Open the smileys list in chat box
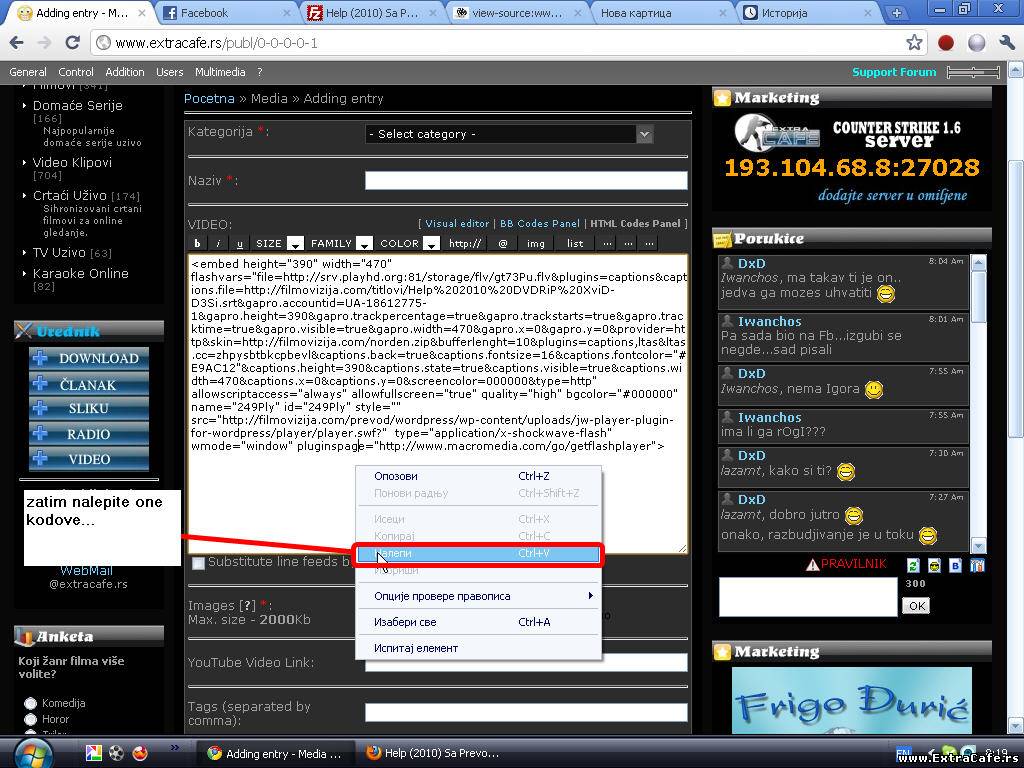This screenshot has height=768, width=1024. tap(933, 566)
